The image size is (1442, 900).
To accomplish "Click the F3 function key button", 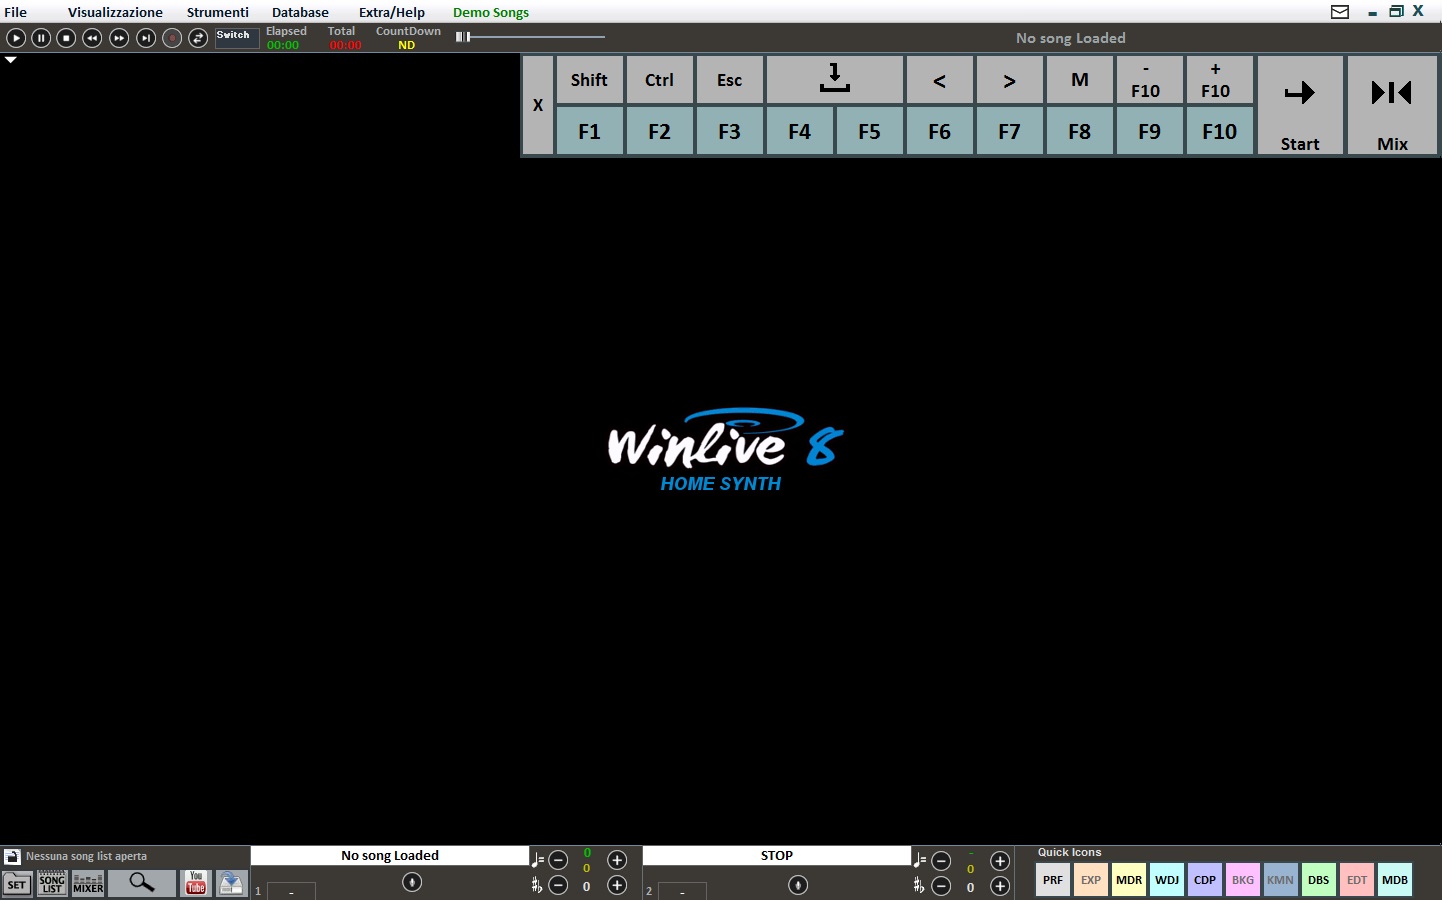I will (729, 131).
